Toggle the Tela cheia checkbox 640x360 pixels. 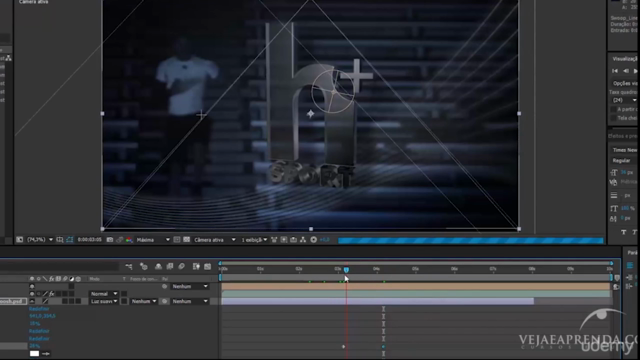point(613,118)
